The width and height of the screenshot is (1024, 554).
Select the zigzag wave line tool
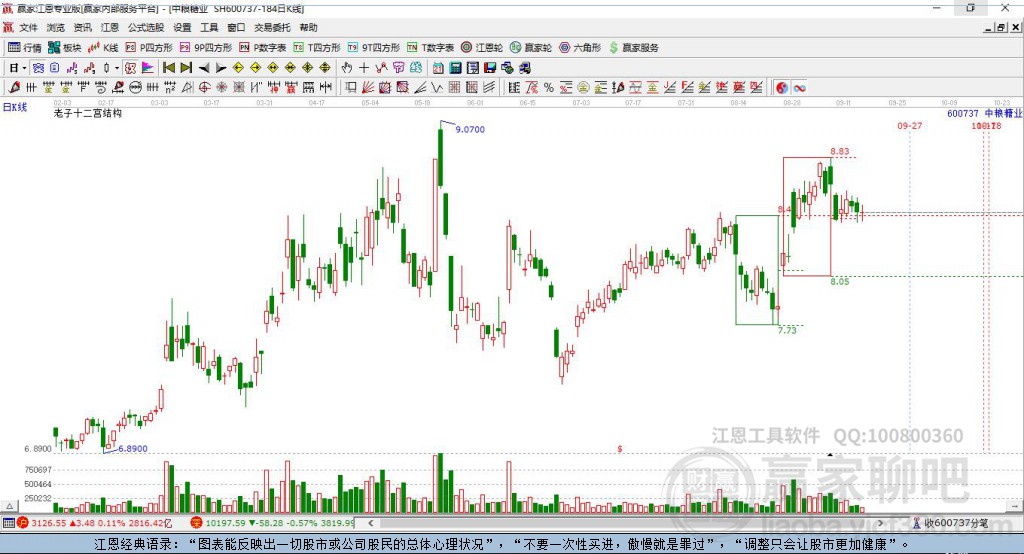coord(436,87)
